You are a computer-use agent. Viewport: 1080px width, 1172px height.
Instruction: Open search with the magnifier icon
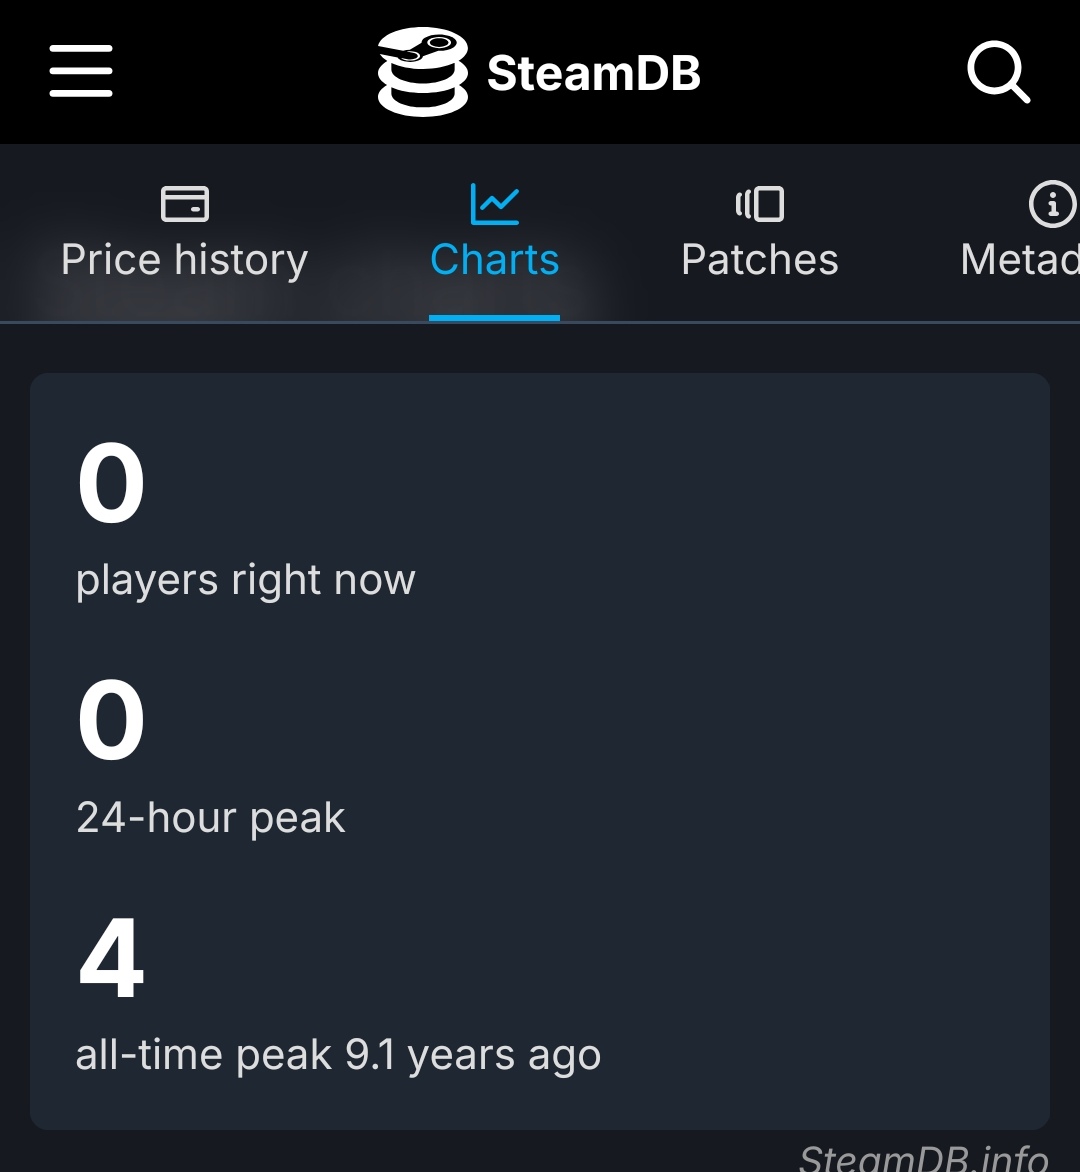[x=998, y=74]
